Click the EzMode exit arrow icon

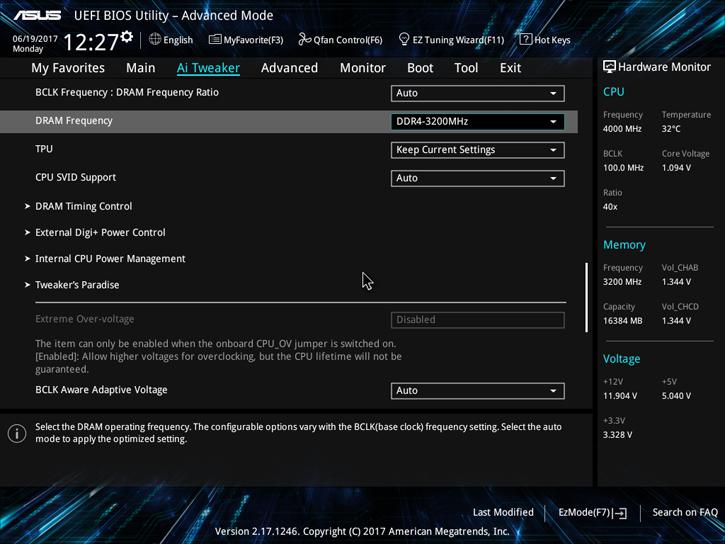click(622, 513)
